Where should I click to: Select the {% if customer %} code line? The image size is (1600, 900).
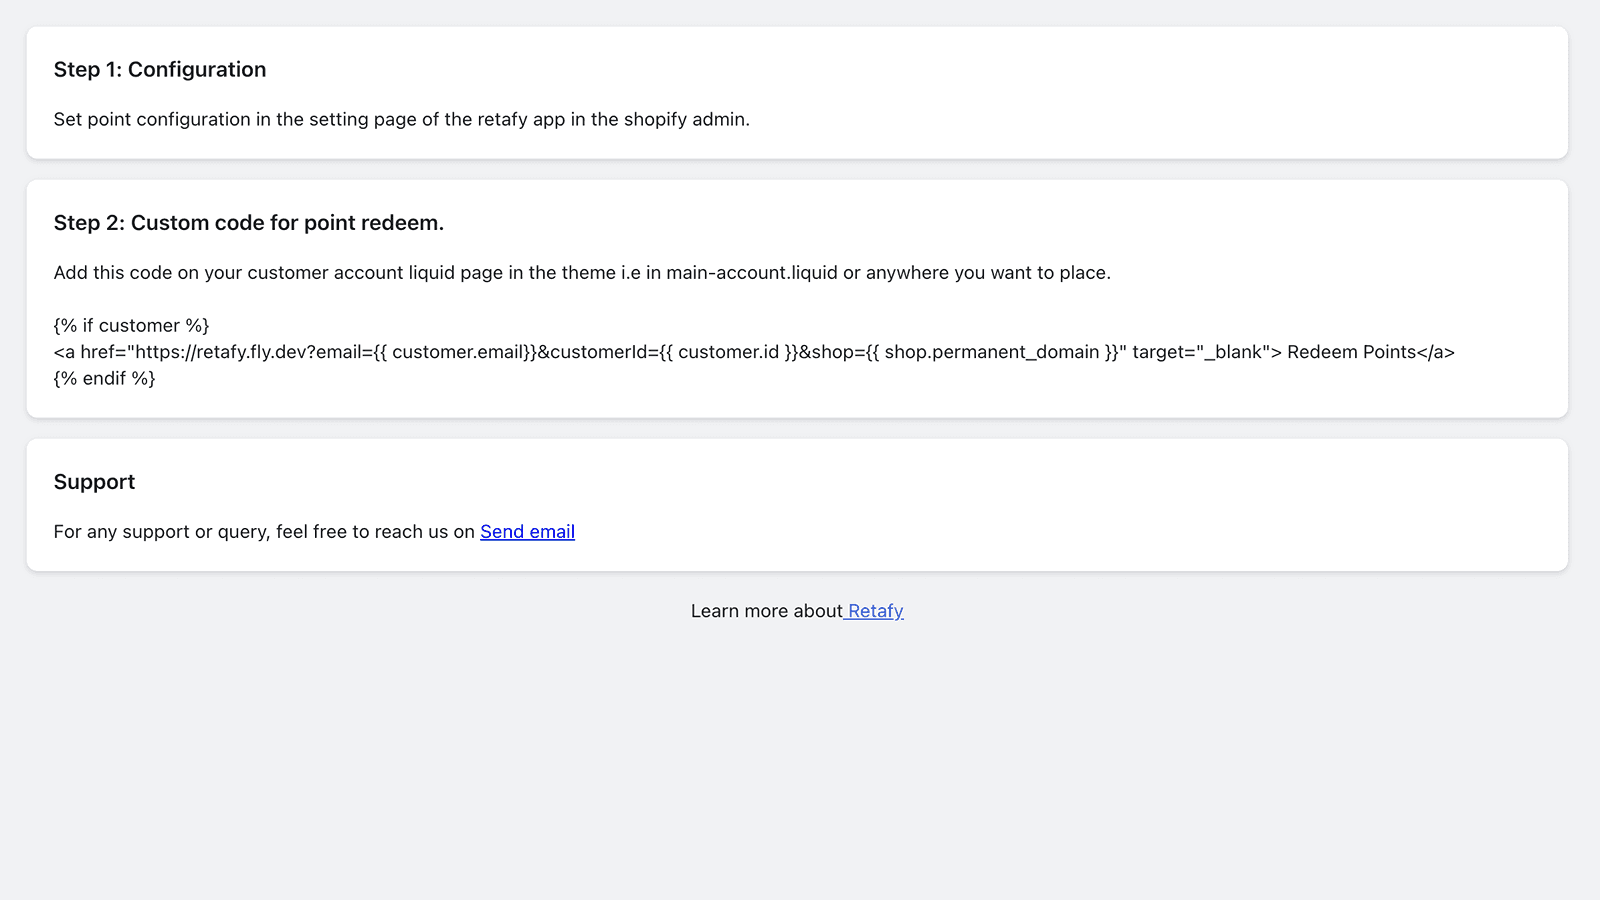click(x=131, y=325)
